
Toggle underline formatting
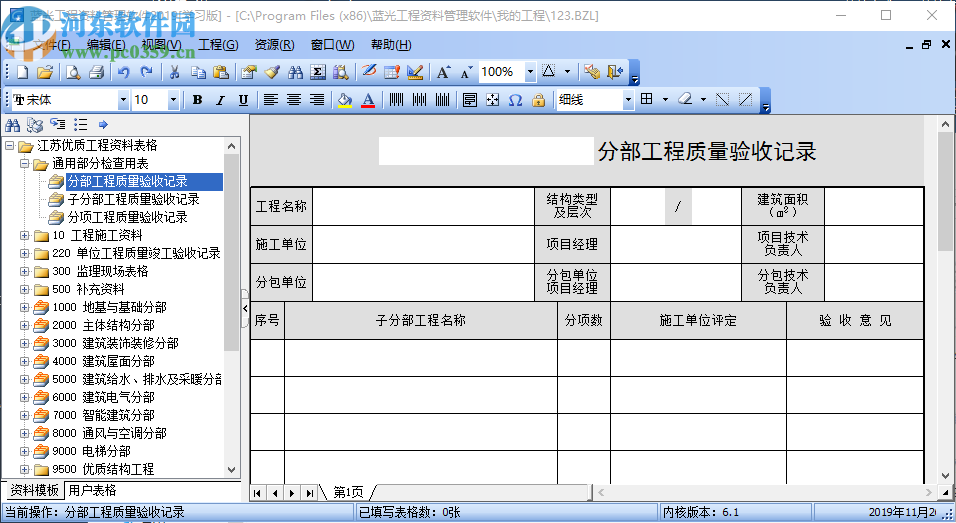pyautogui.click(x=243, y=100)
